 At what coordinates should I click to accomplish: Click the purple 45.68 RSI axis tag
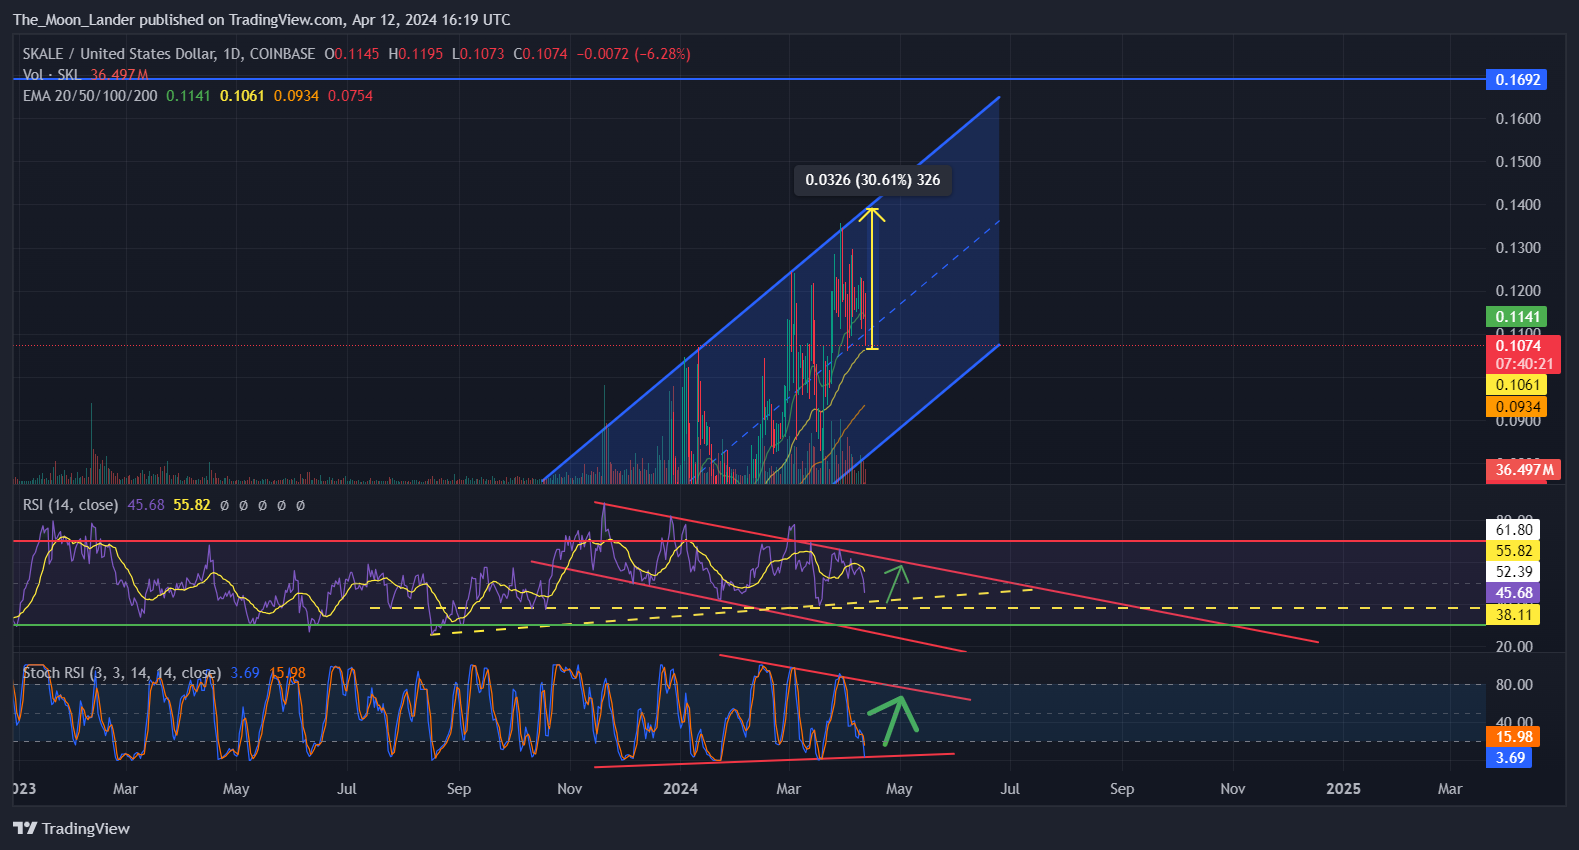(1514, 593)
